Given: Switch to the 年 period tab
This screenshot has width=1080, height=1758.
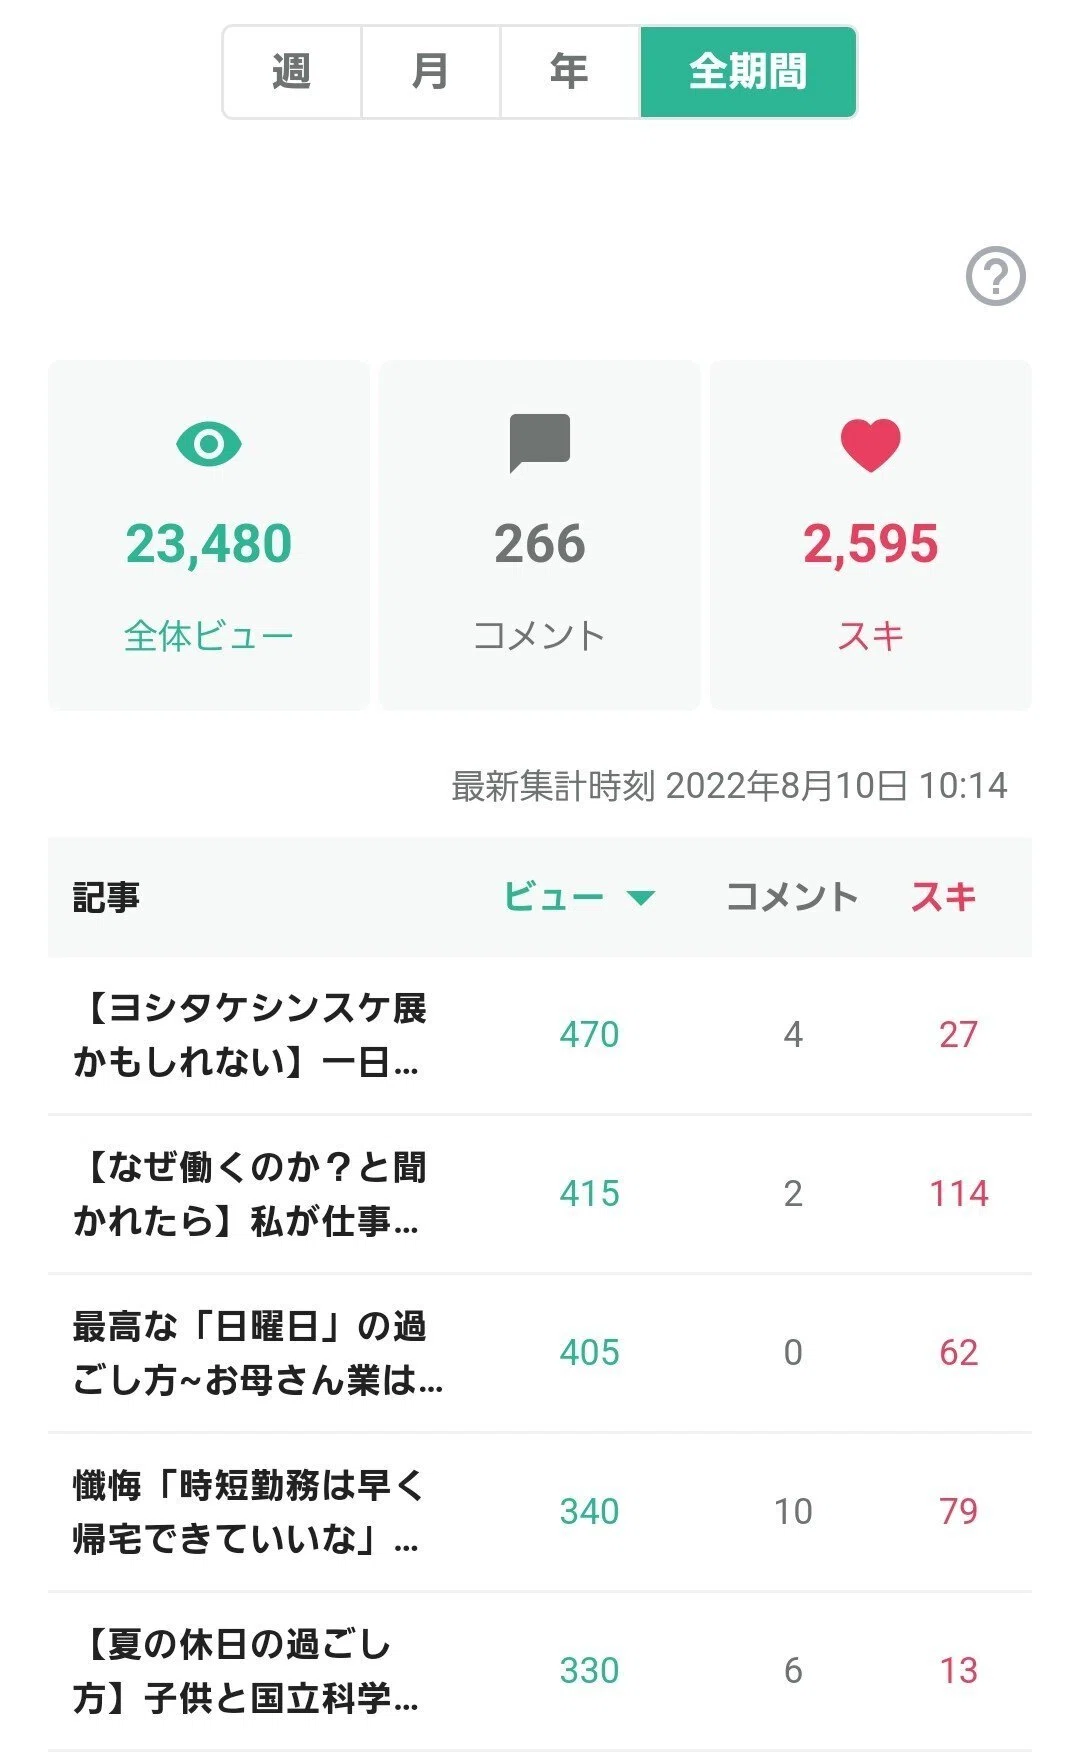Looking at the screenshot, I should tap(570, 72).
